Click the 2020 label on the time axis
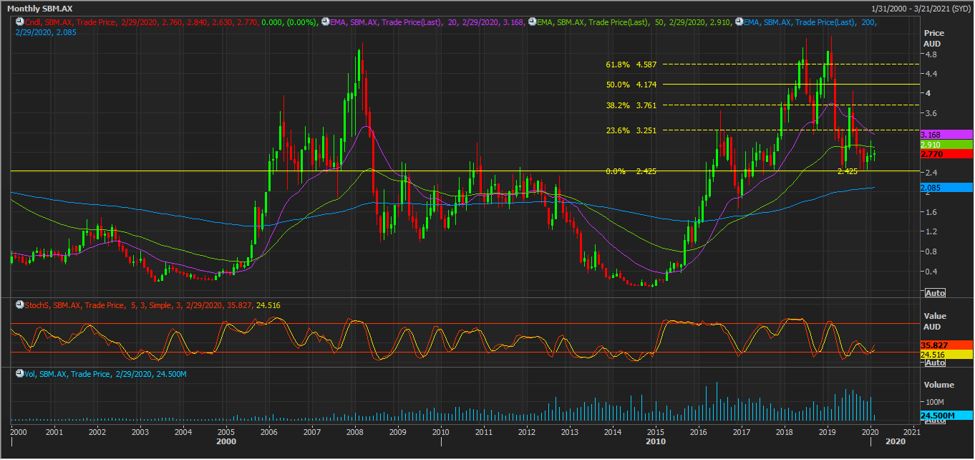 (871, 431)
